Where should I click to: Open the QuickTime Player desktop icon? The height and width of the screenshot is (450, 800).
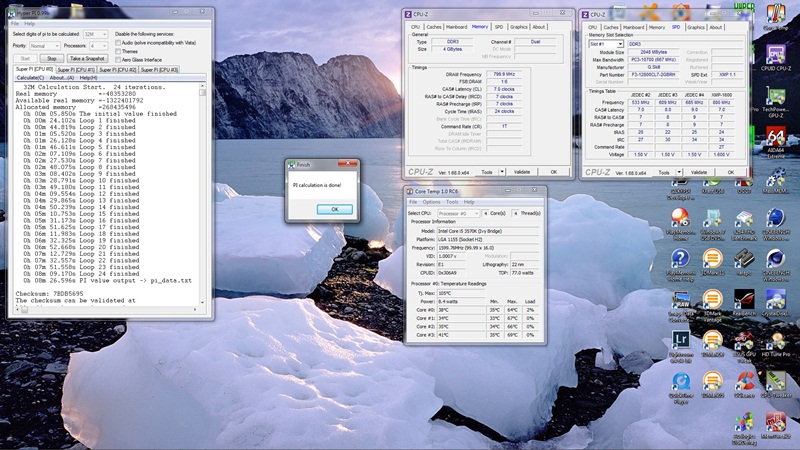tap(680, 388)
